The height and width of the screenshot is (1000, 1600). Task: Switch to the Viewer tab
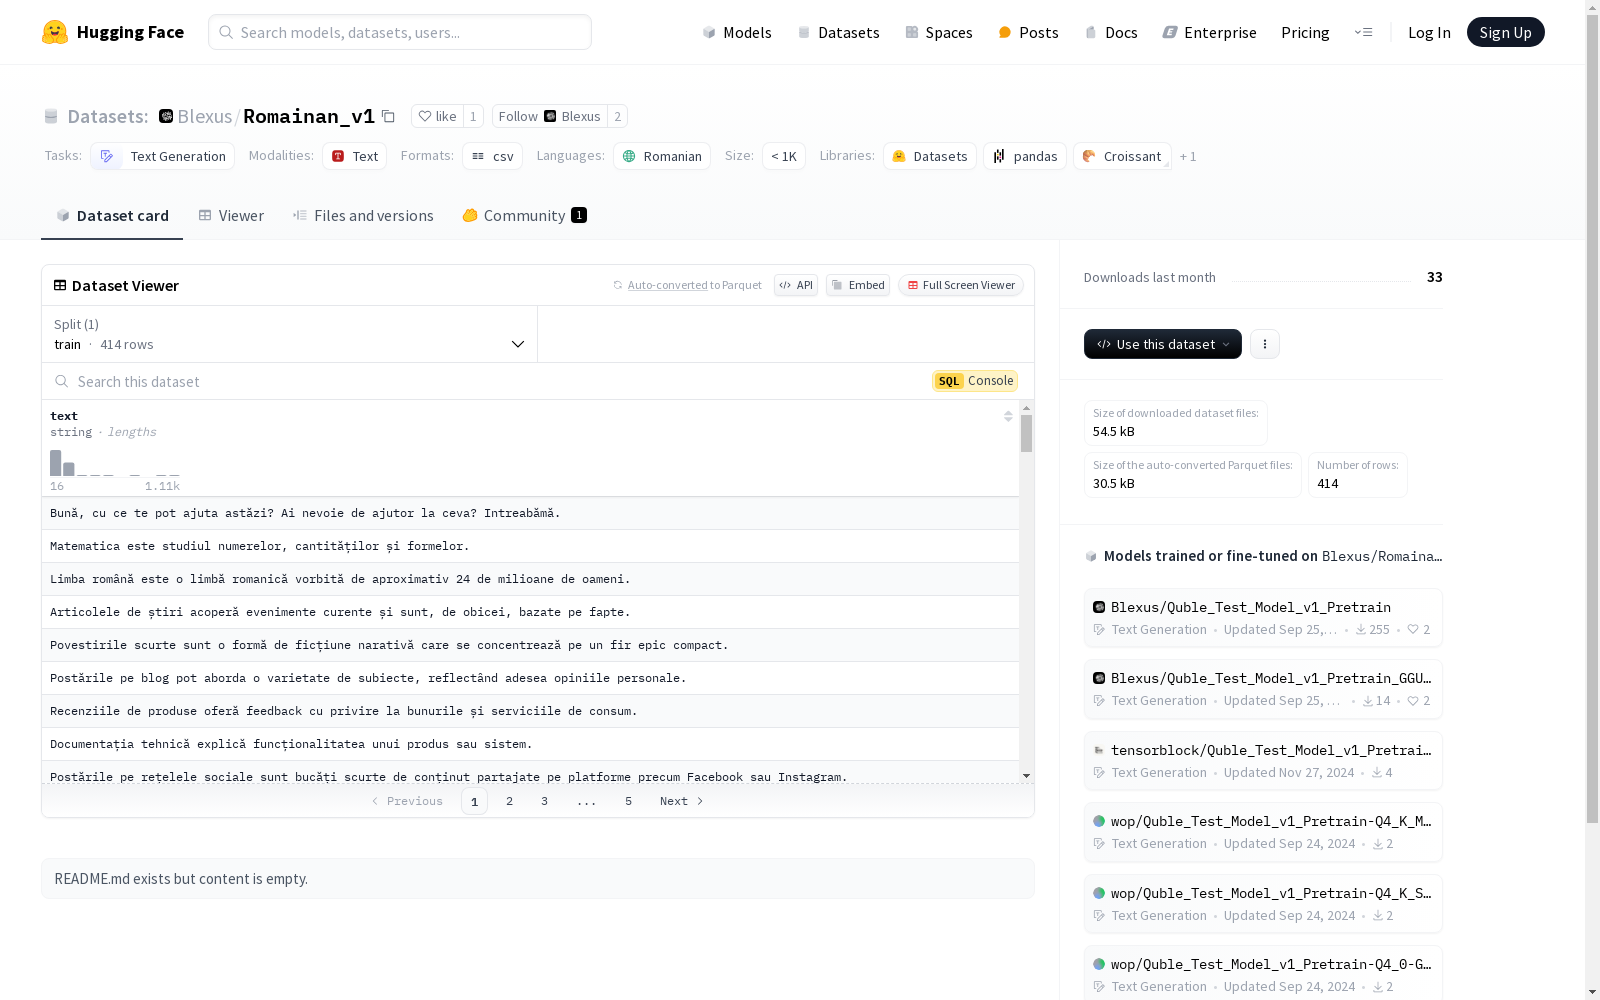click(x=231, y=216)
